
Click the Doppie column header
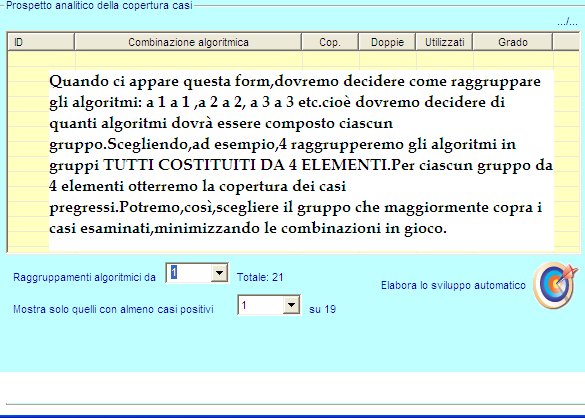pyautogui.click(x=387, y=42)
